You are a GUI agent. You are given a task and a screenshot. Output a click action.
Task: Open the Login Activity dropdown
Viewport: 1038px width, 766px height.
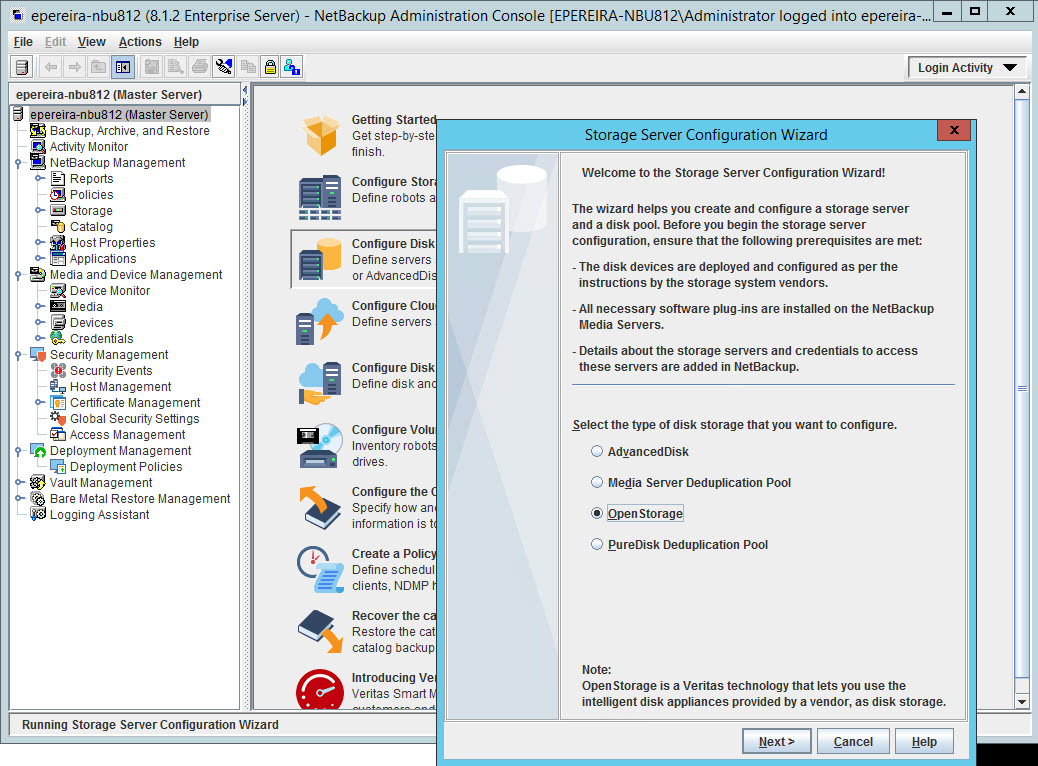click(x=967, y=68)
